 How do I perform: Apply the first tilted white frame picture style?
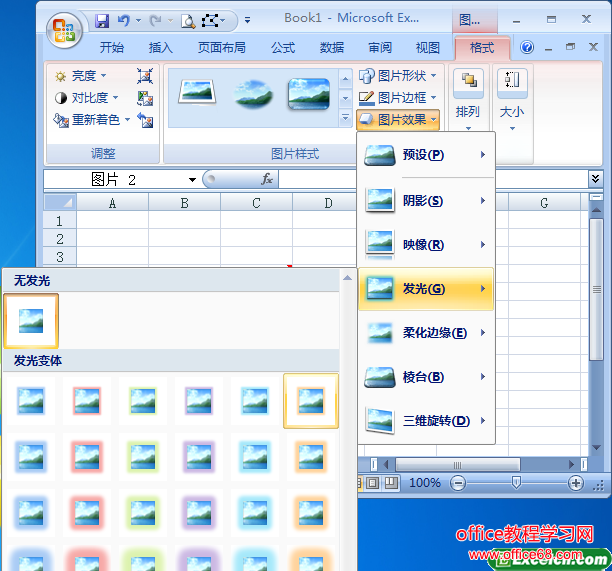[x=197, y=92]
